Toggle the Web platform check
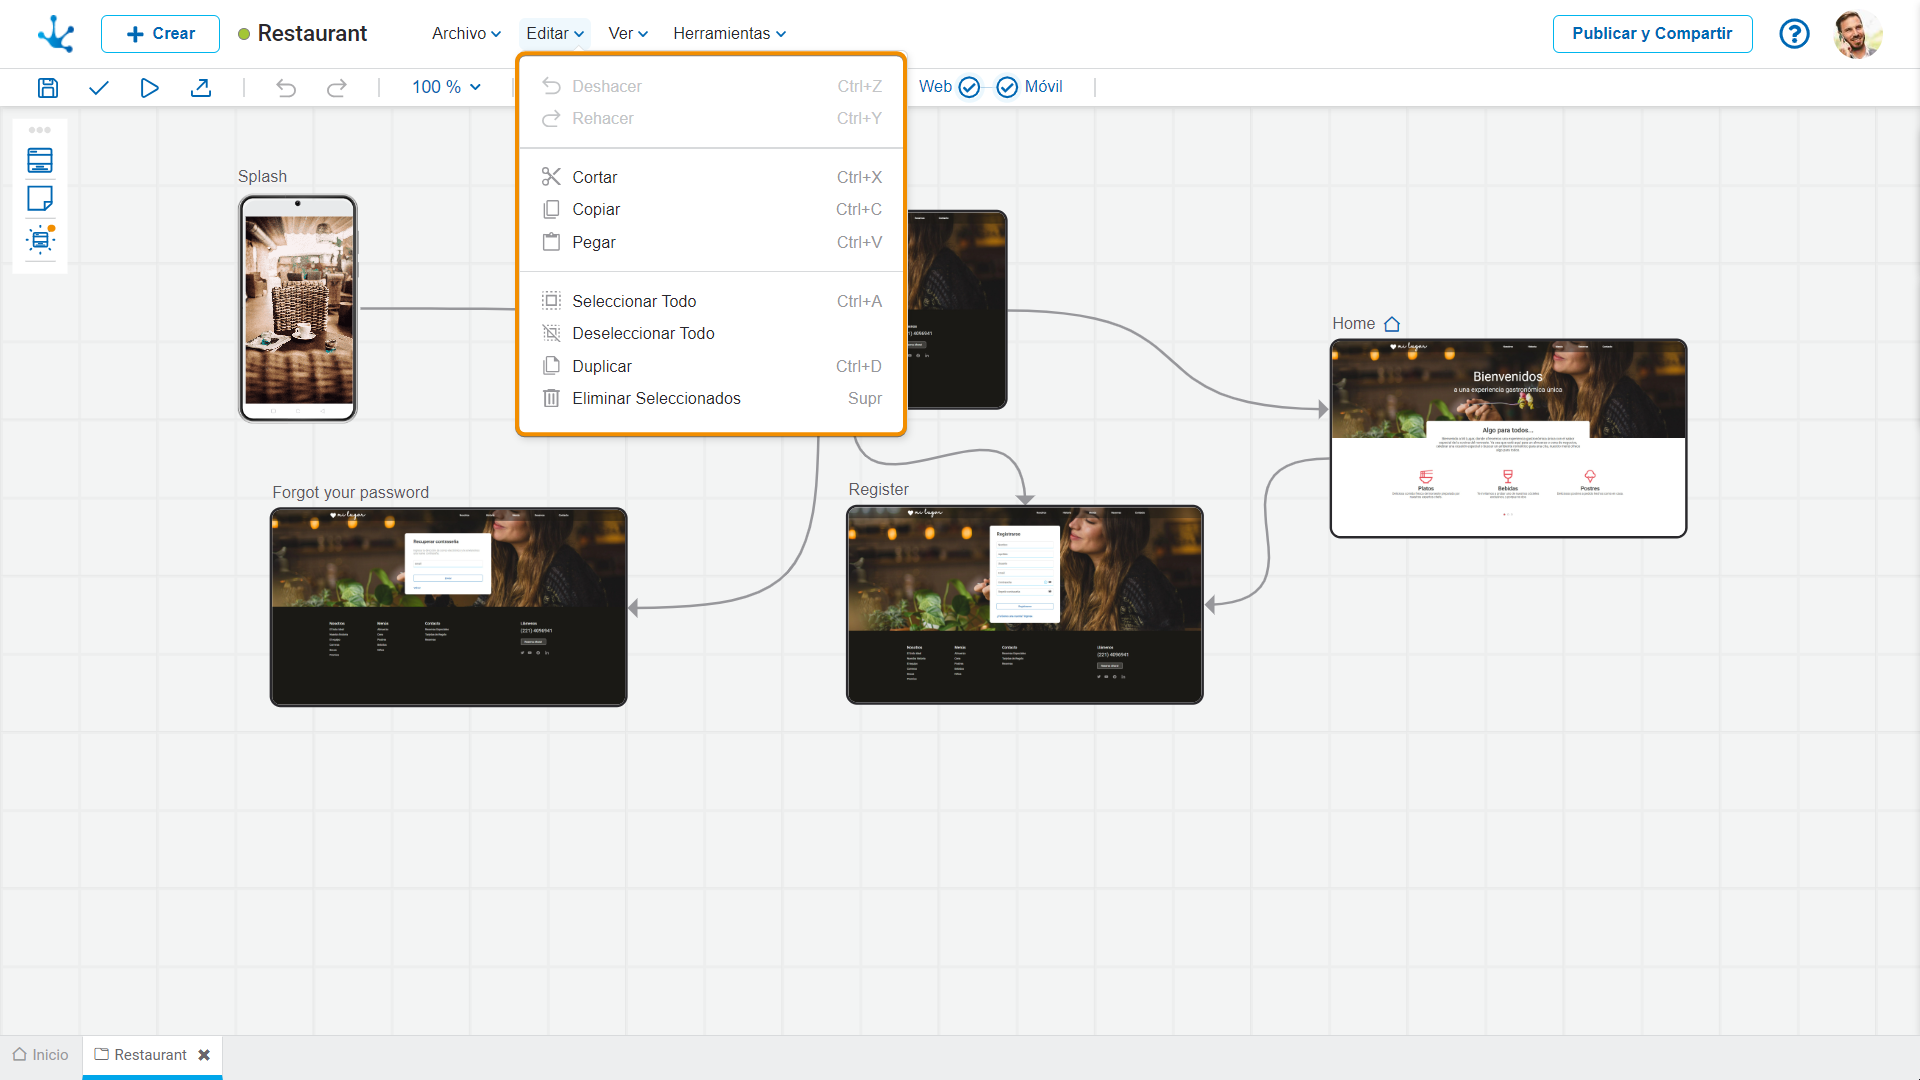 969,87
